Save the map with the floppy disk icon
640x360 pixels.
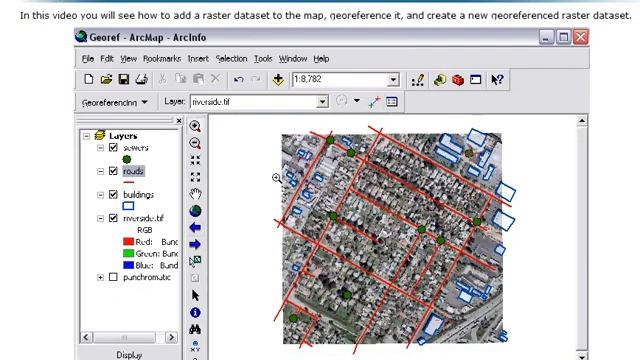124,79
